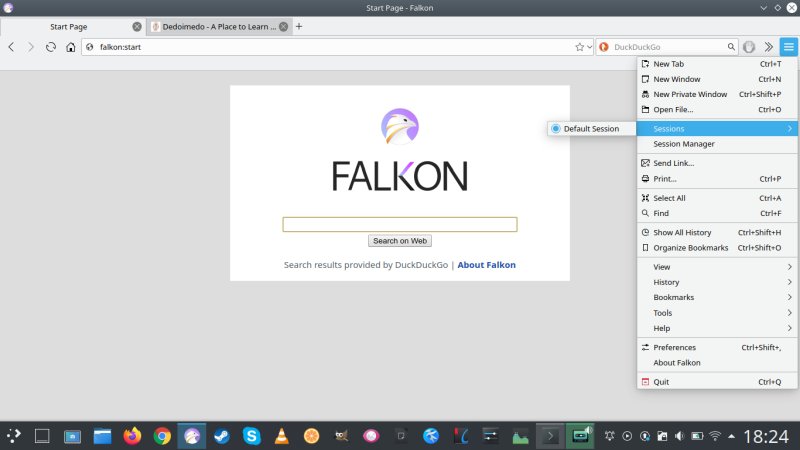Open Preferences from the menu
The image size is (800, 450).
pyautogui.click(x=717, y=347)
